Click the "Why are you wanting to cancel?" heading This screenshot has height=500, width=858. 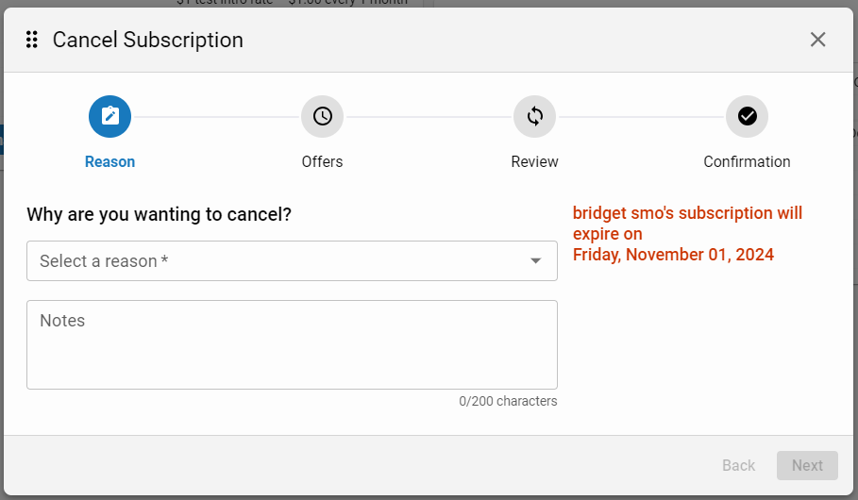(159, 214)
